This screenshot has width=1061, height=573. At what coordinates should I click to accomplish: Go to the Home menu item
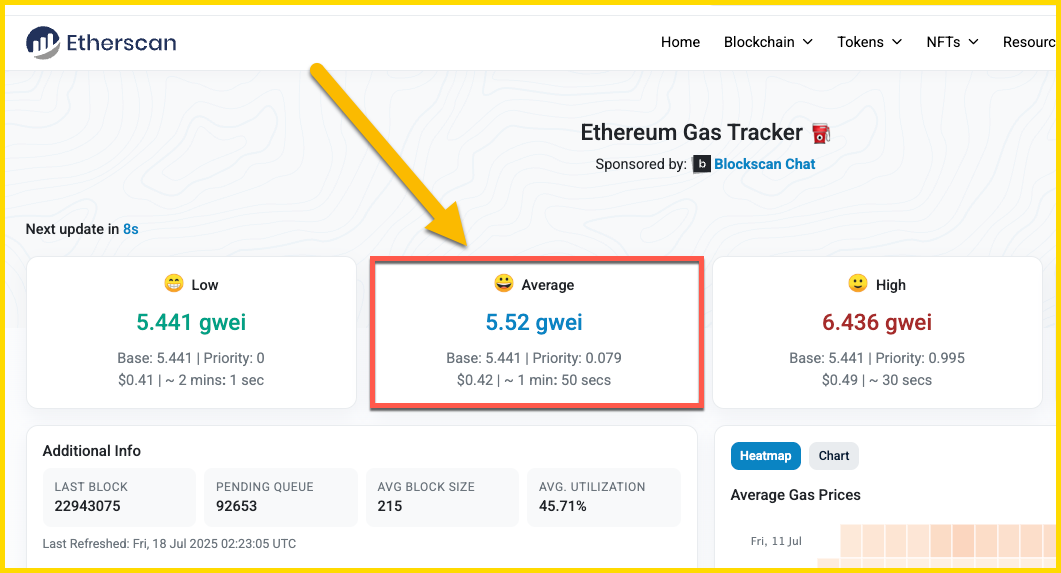(680, 42)
